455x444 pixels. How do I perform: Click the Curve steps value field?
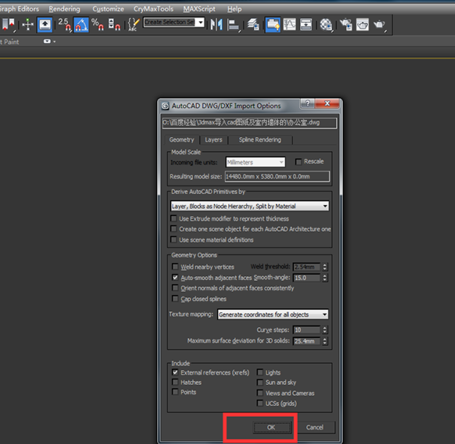point(307,330)
